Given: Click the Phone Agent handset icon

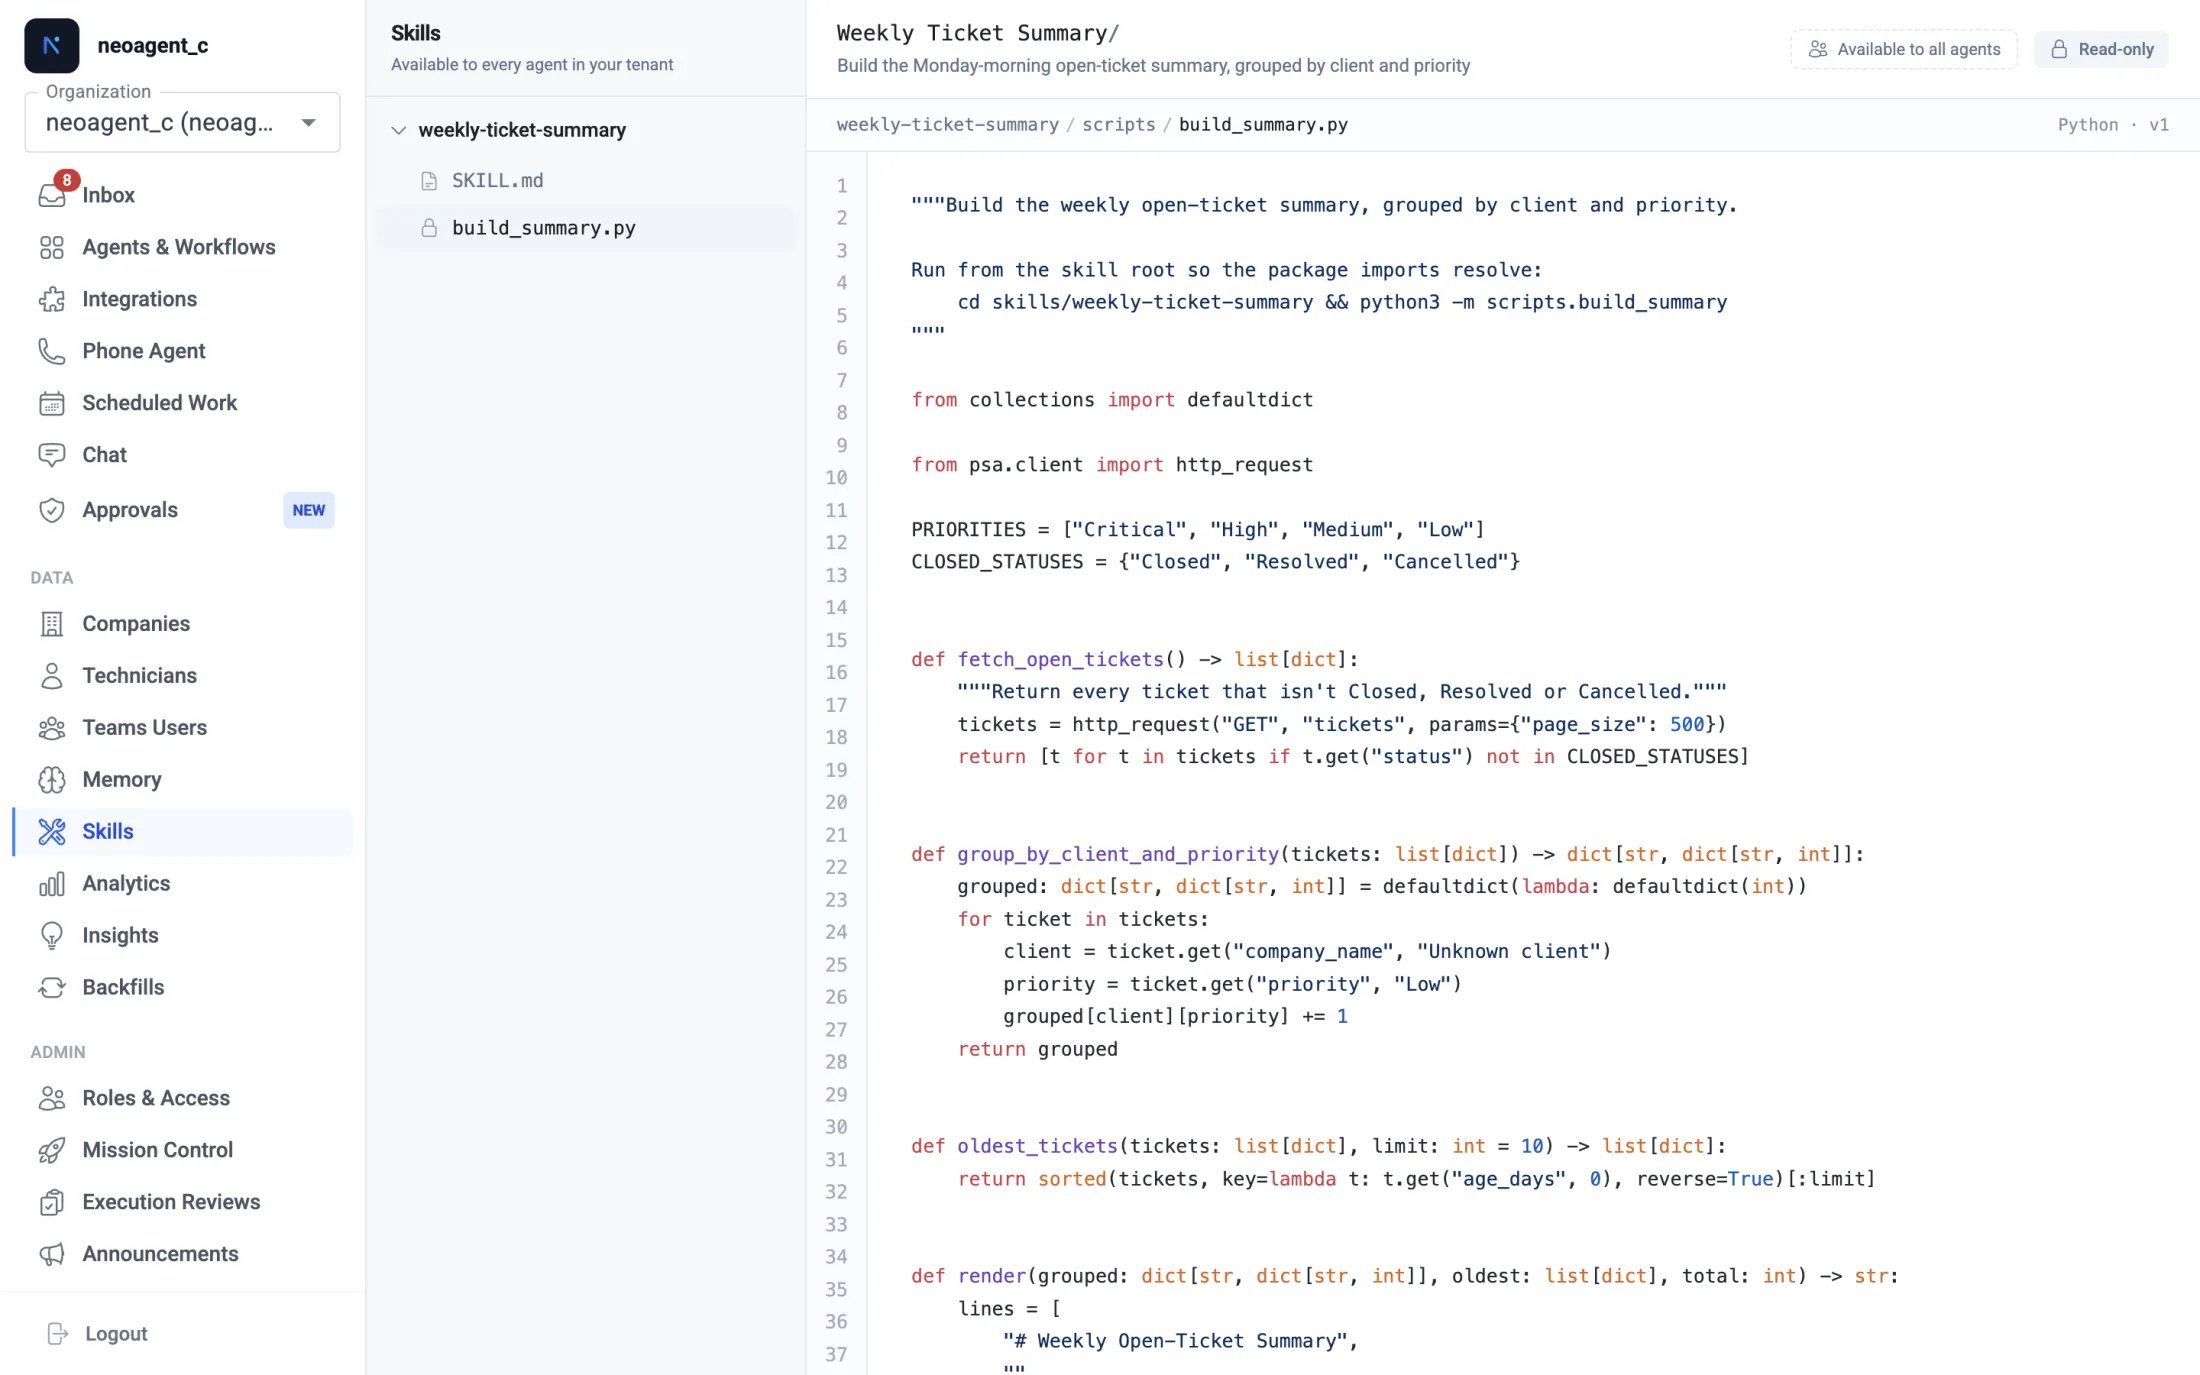Looking at the screenshot, I should point(52,351).
